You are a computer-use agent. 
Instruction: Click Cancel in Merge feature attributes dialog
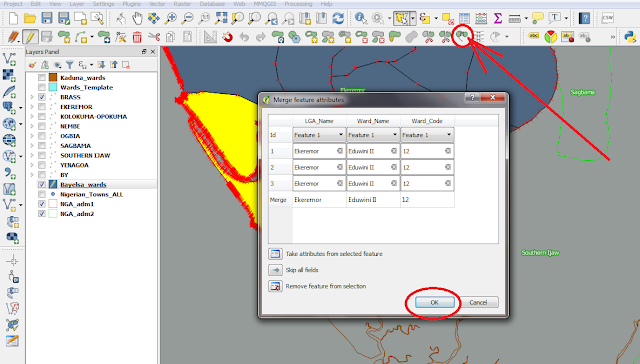[478, 302]
